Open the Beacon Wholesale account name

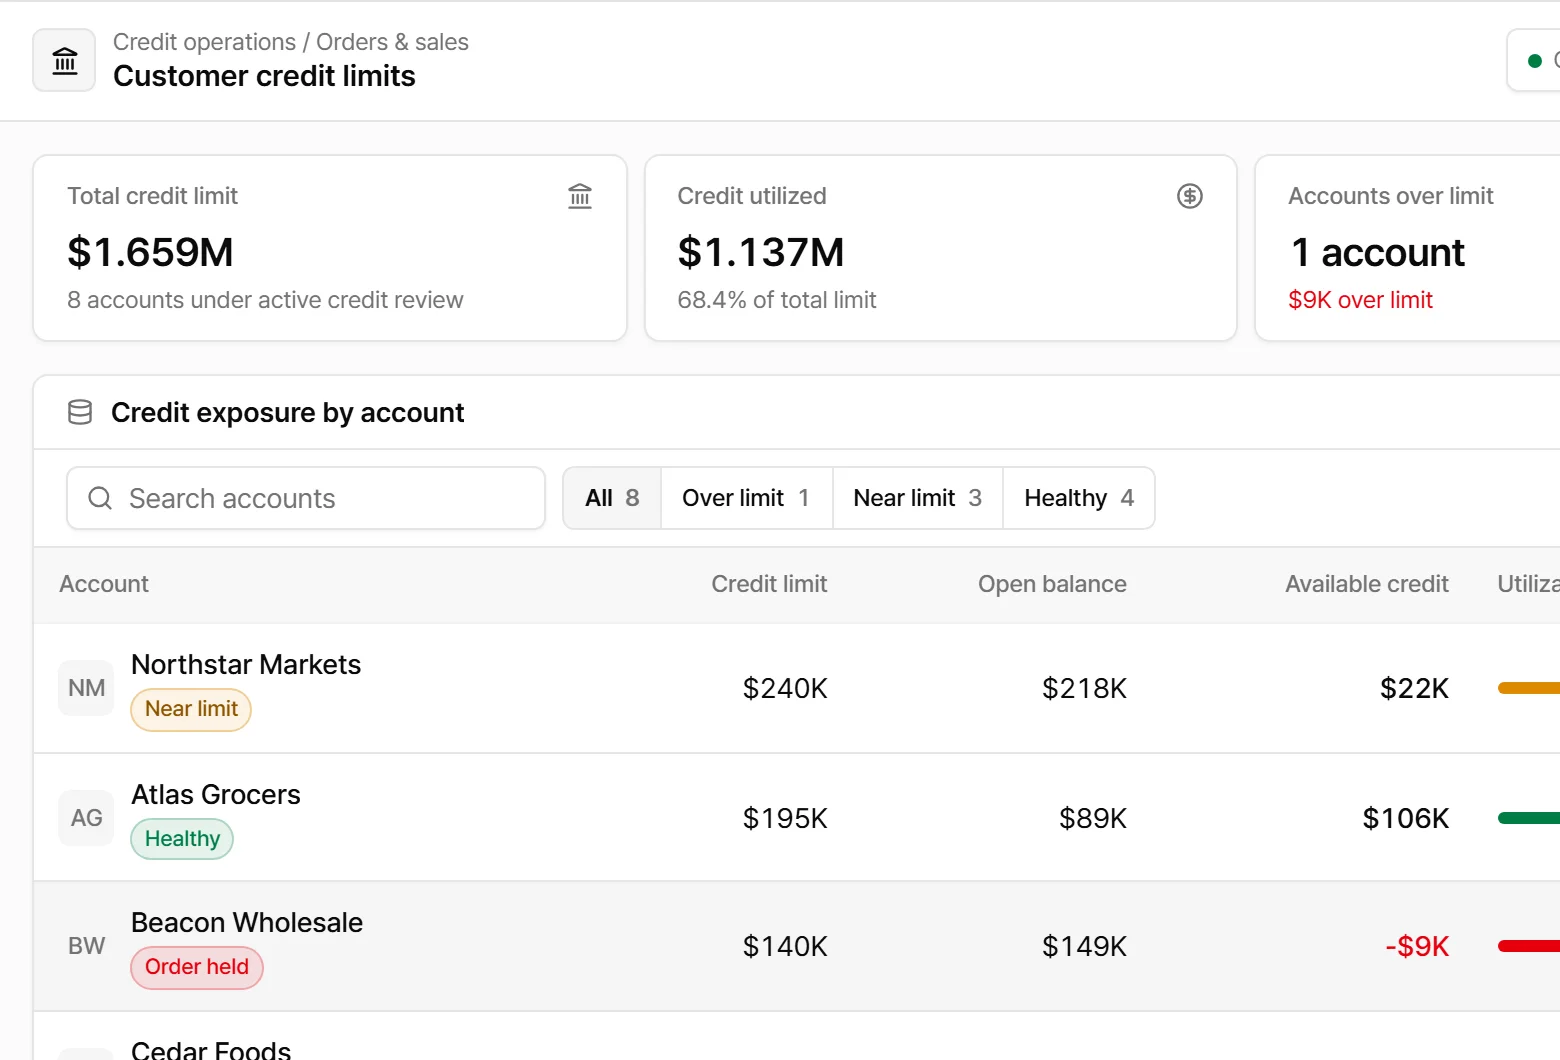click(x=247, y=923)
